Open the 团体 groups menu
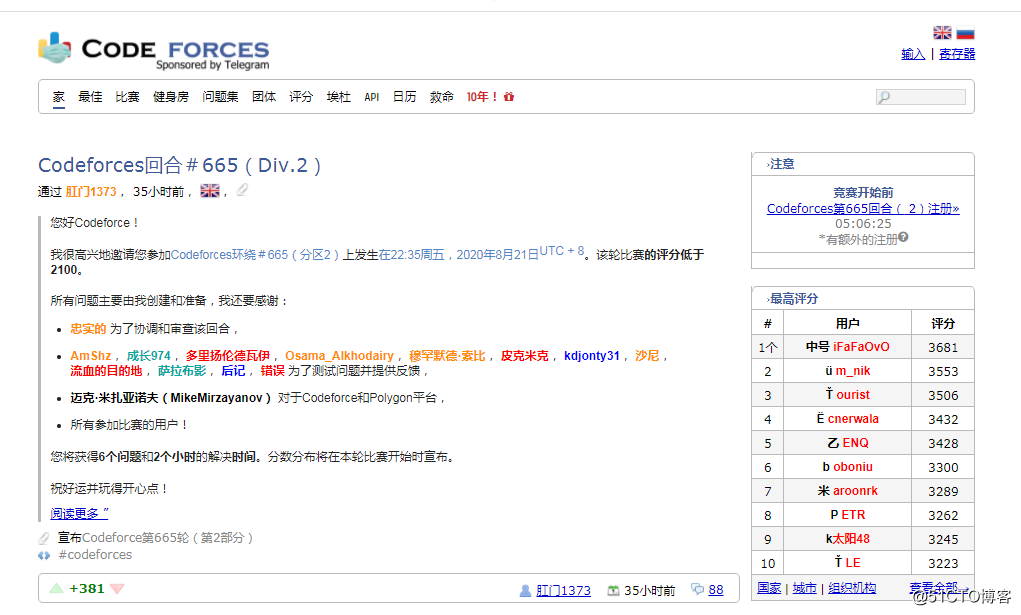Image resolution: width=1021 pixels, height=615 pixels. point(264,97)
